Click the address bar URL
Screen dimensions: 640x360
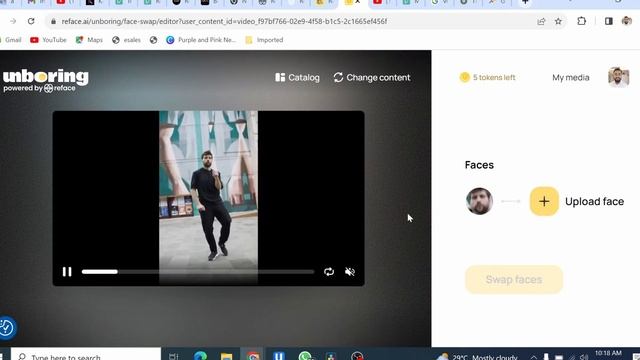coord(224,21)
